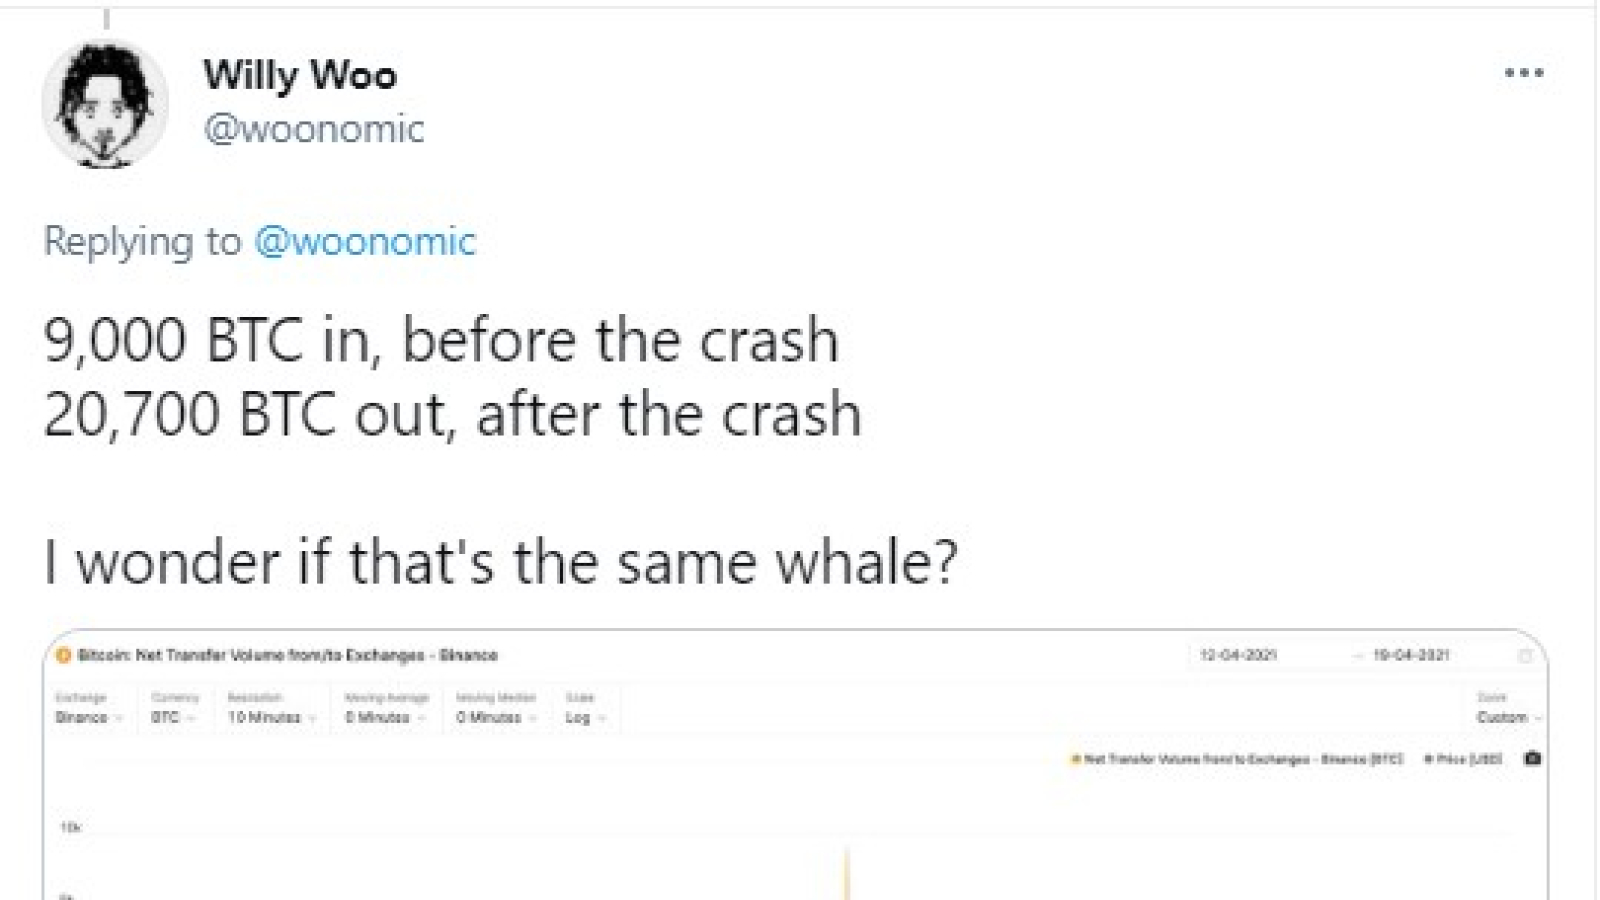Click the Willy Woo display name
Screen dimensions: 1600x900
[x=300, y=75]
